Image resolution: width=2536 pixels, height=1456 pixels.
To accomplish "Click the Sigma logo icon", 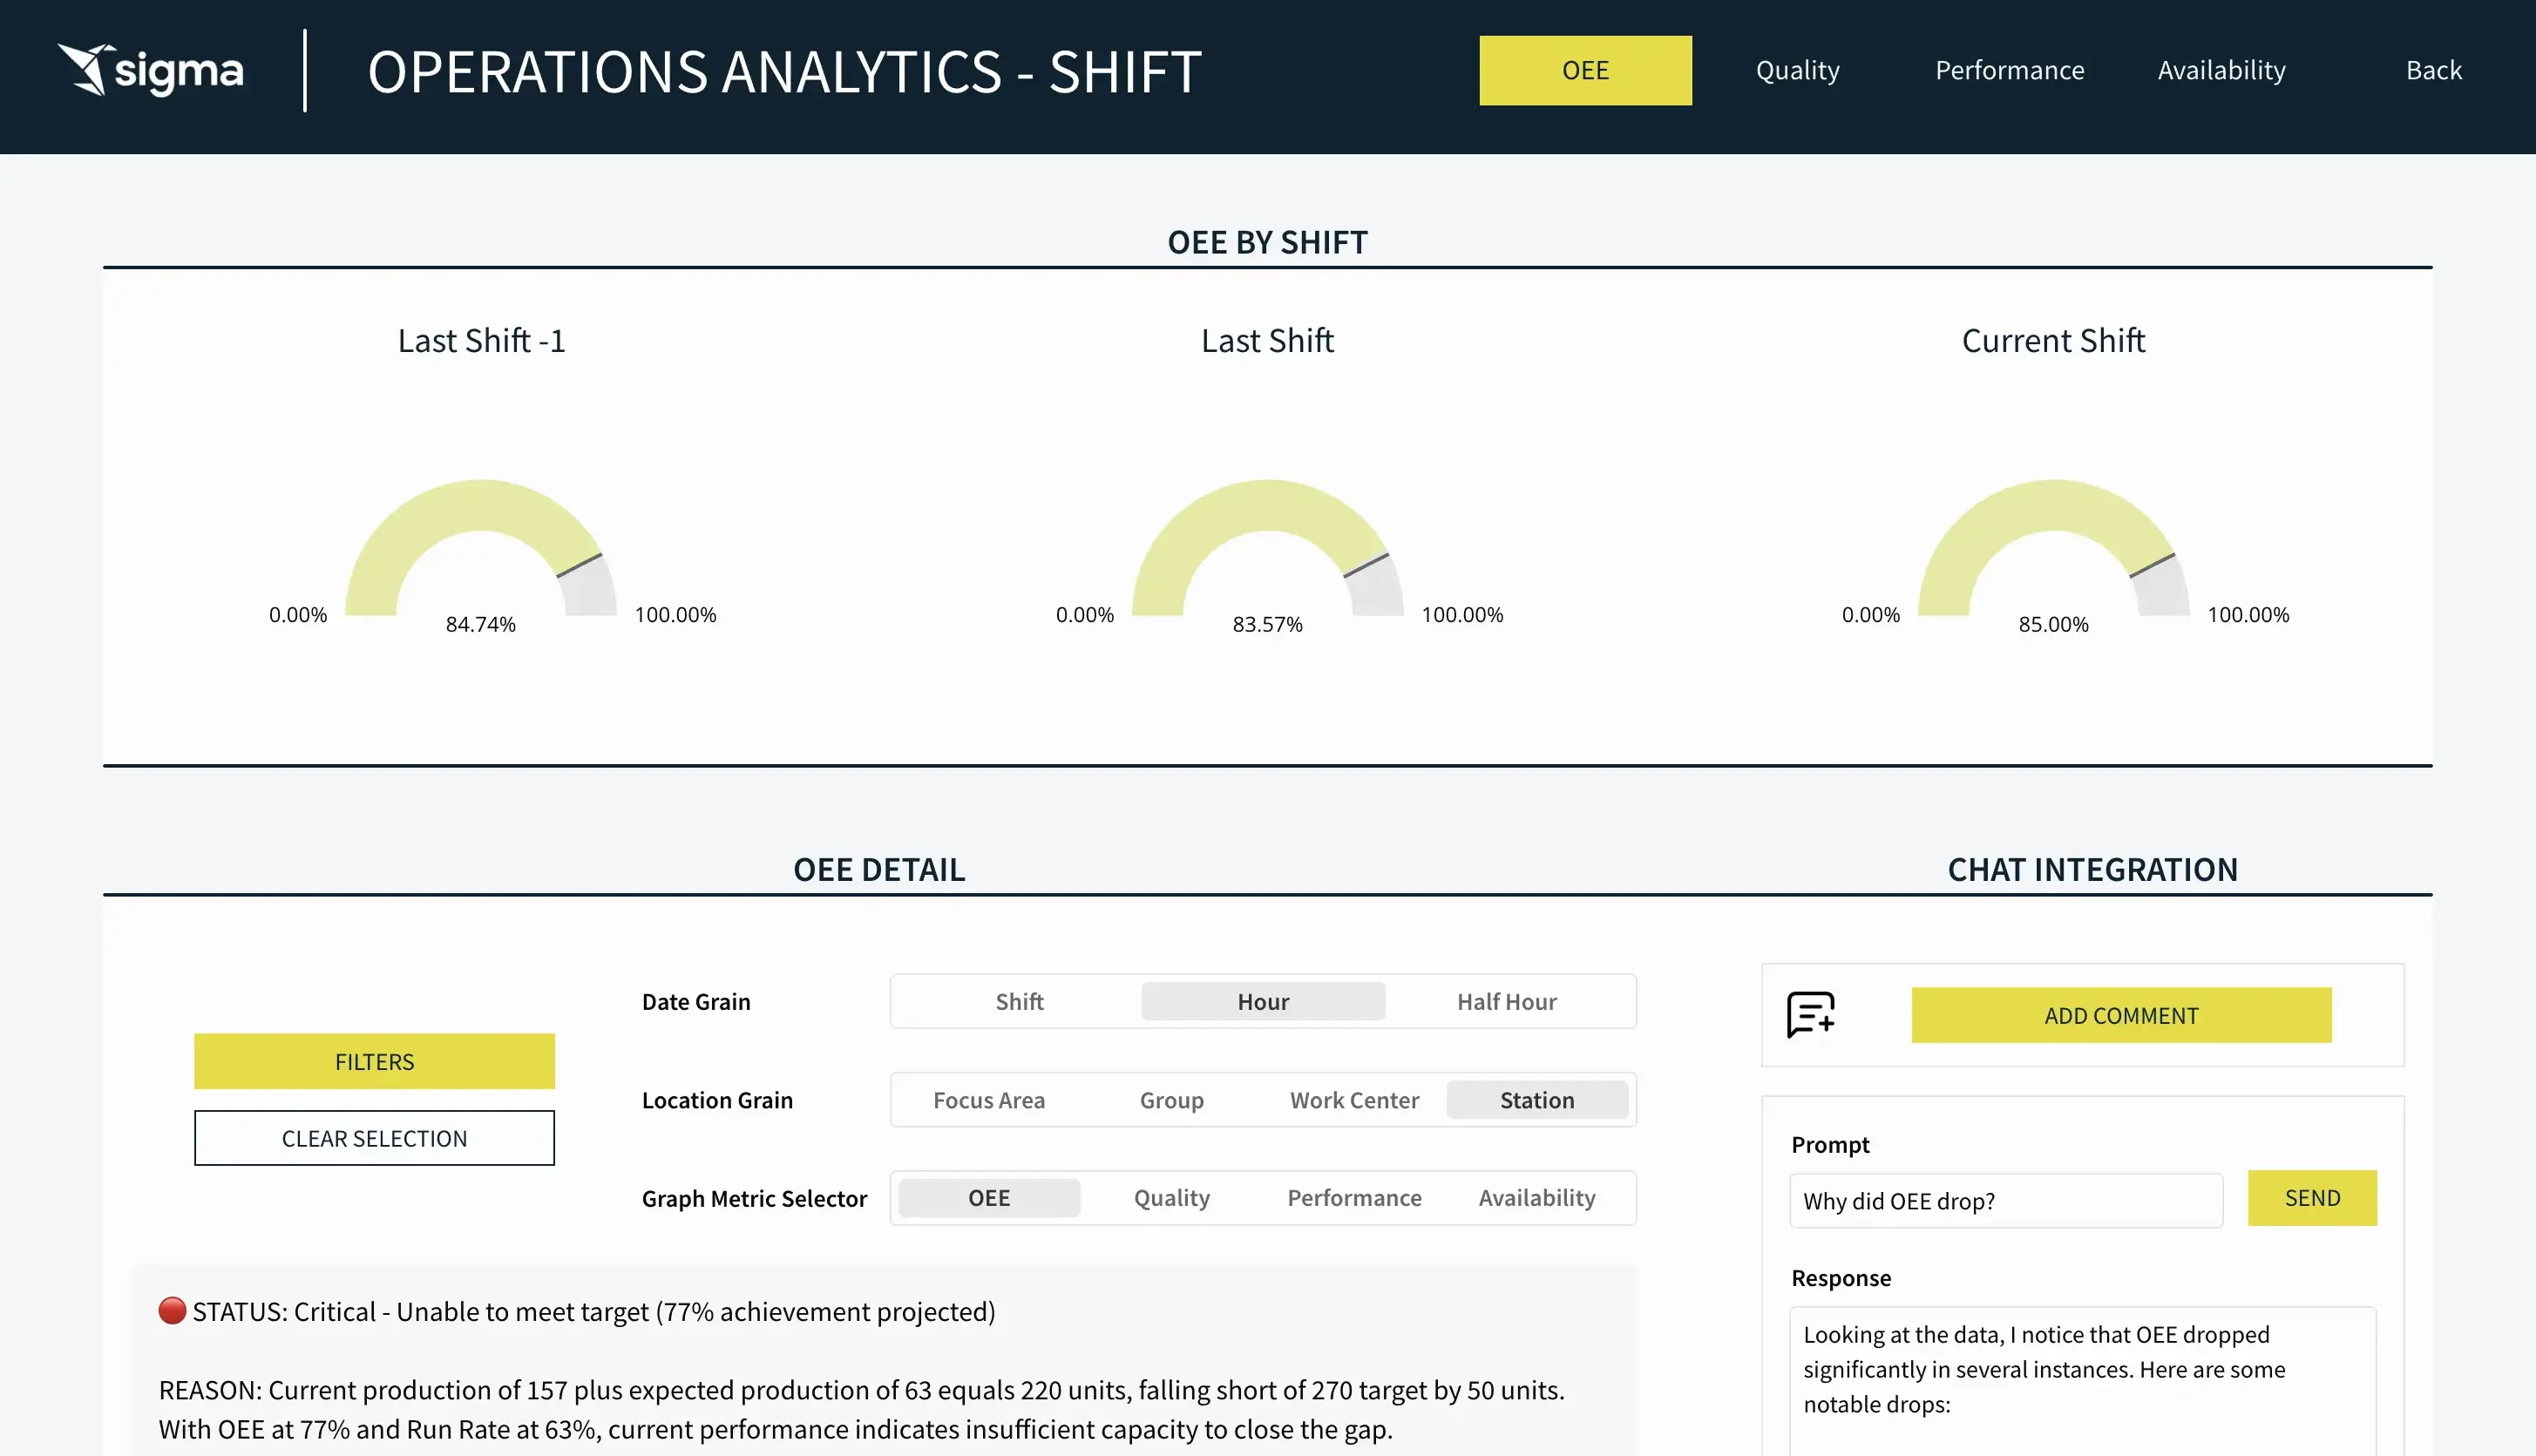I will (x=85, y=70).
